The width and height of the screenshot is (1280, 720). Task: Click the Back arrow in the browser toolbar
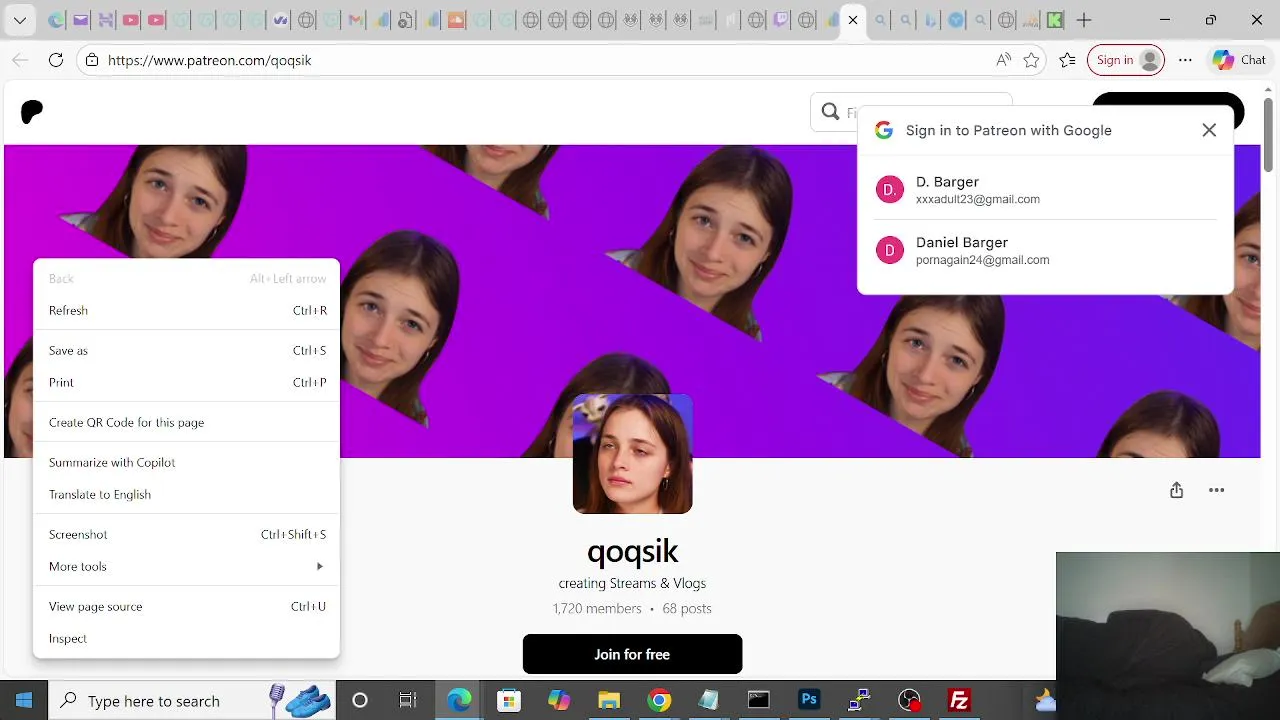tap(20, 60)
